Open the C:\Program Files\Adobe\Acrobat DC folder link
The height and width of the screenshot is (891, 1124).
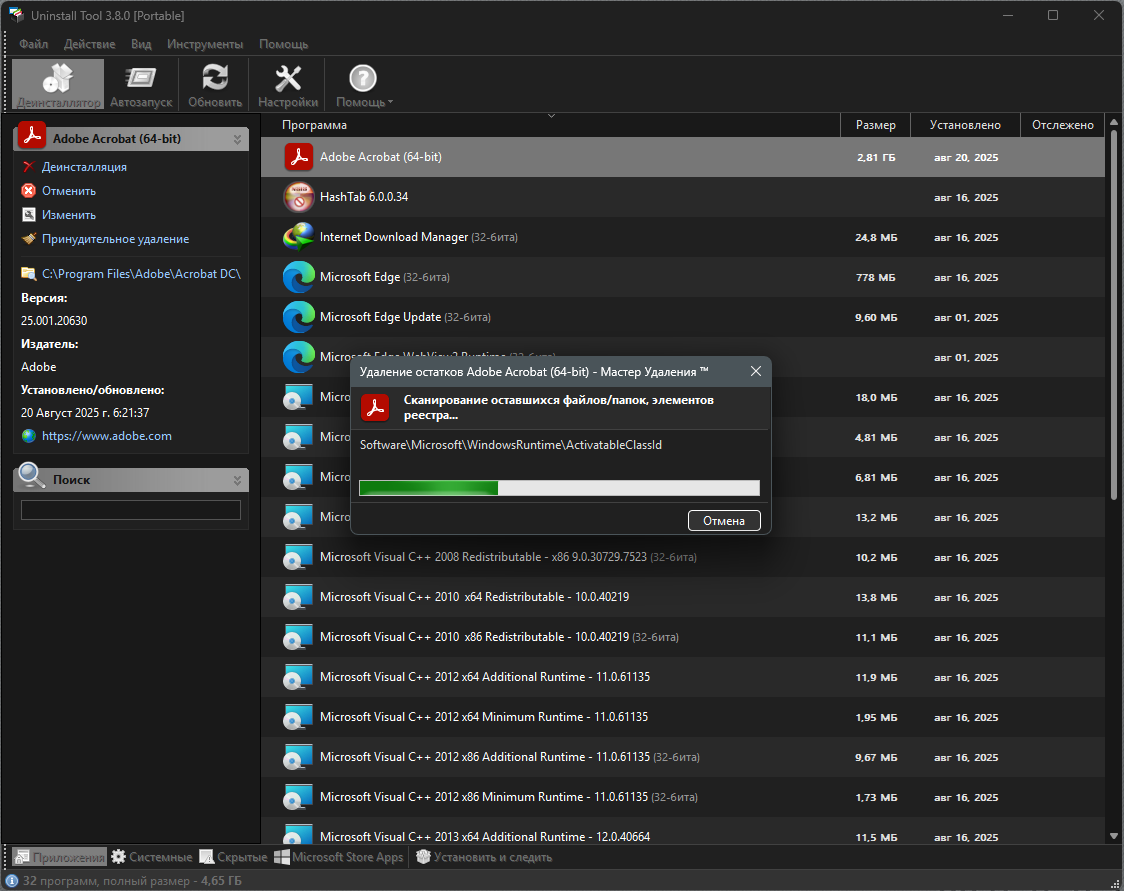tap(141, 273)
